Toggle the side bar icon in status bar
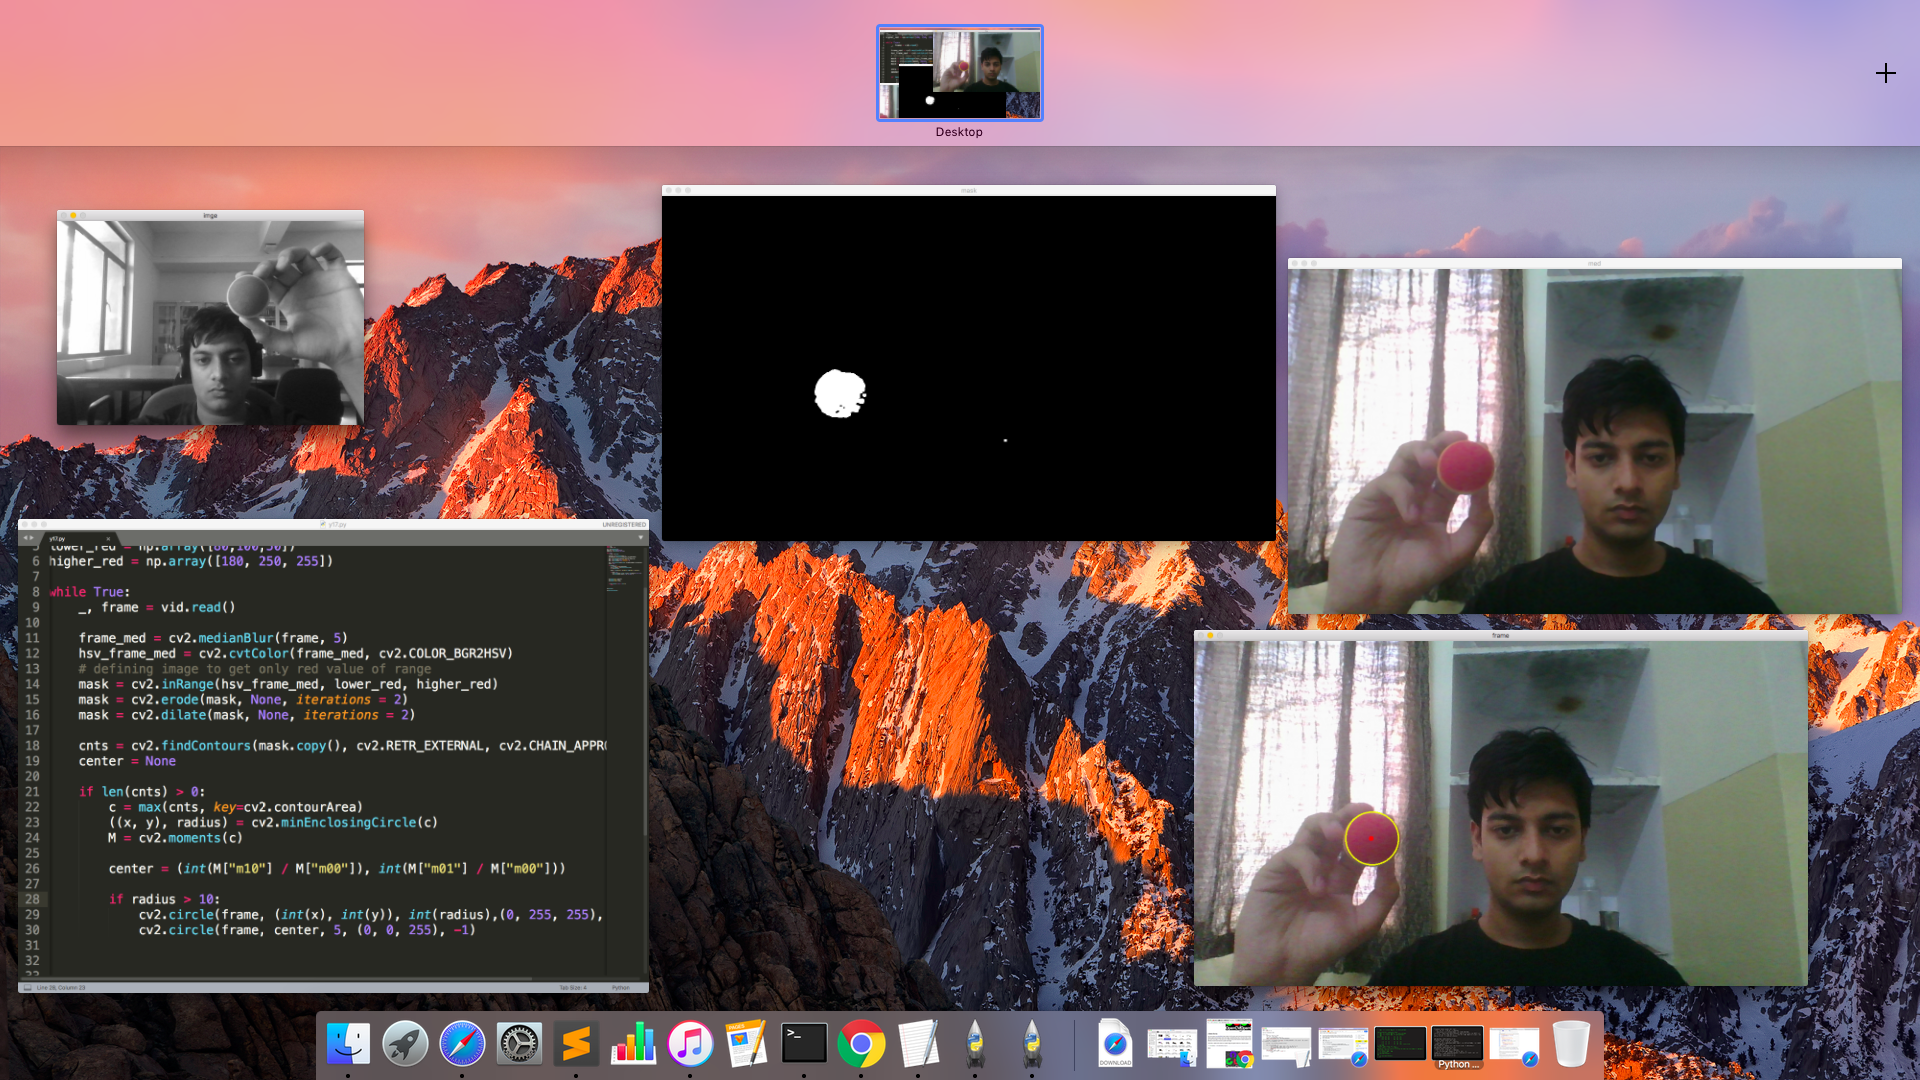Image resolution: width=1920 pixels, height=1080 pixels. click(x=27, y=987)
